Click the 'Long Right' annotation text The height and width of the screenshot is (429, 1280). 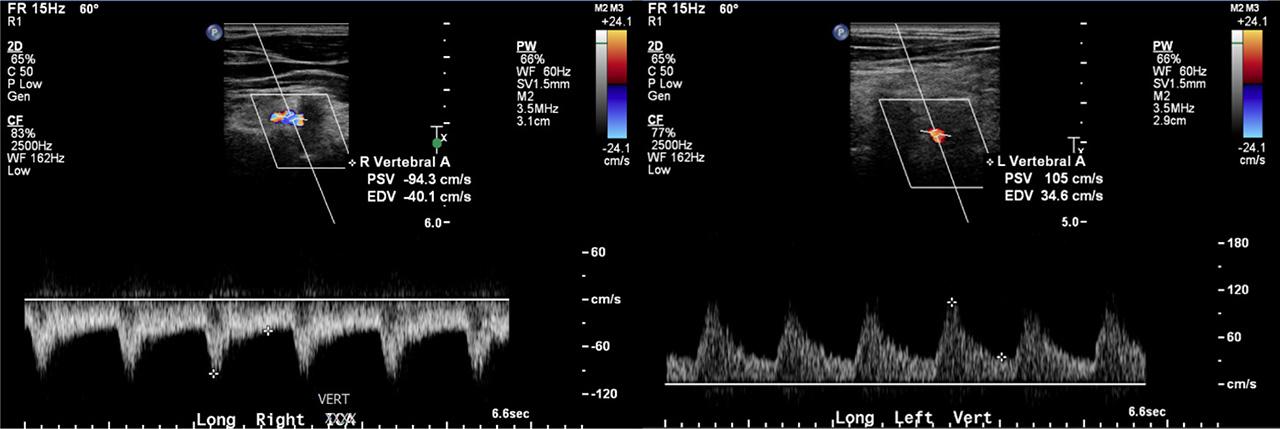point(250,419)
